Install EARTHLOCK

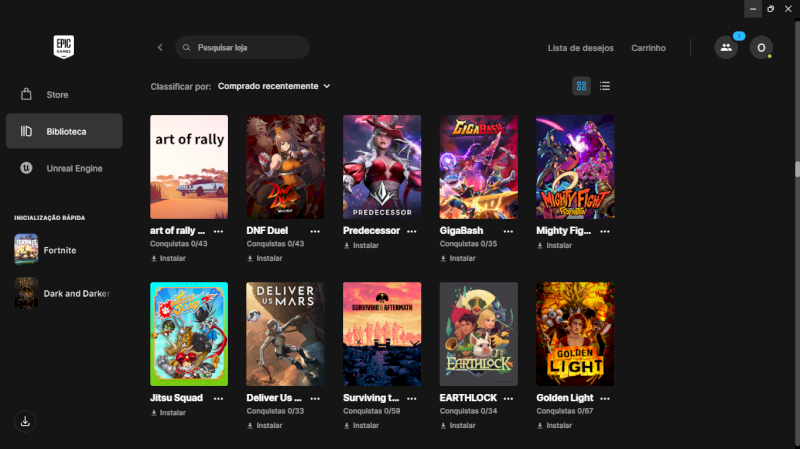coord(458,426)
